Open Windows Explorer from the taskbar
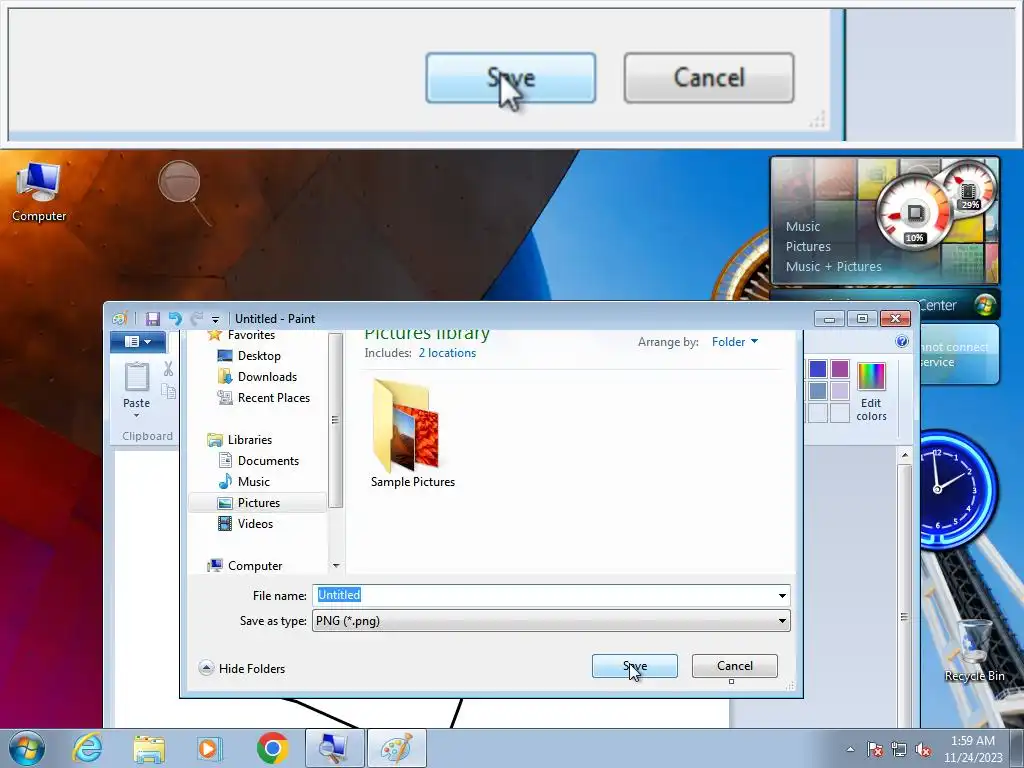The width and height of the screenshot is (1024, 768). pyautogui.click(x=149, y=748)
